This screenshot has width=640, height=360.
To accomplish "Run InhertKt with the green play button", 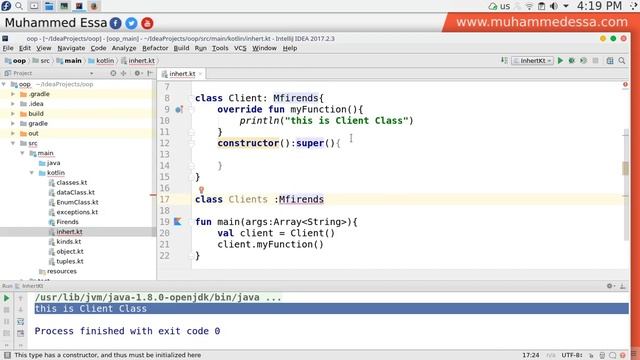I will pyautogui.click(x=560, y=60).
